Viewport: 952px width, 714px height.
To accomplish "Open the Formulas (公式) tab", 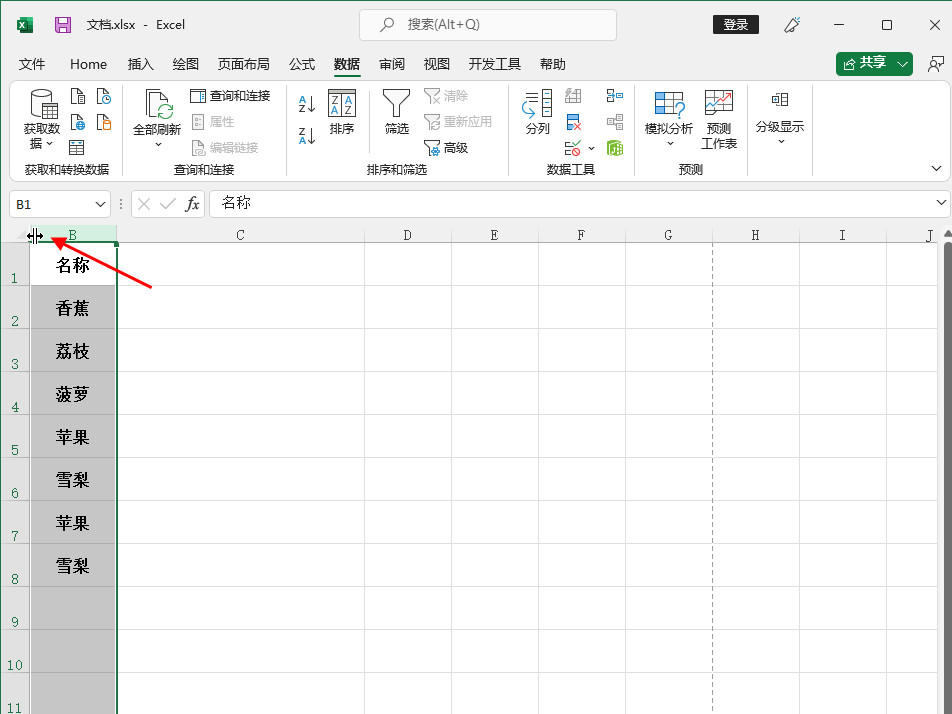I will click(302, 64).
